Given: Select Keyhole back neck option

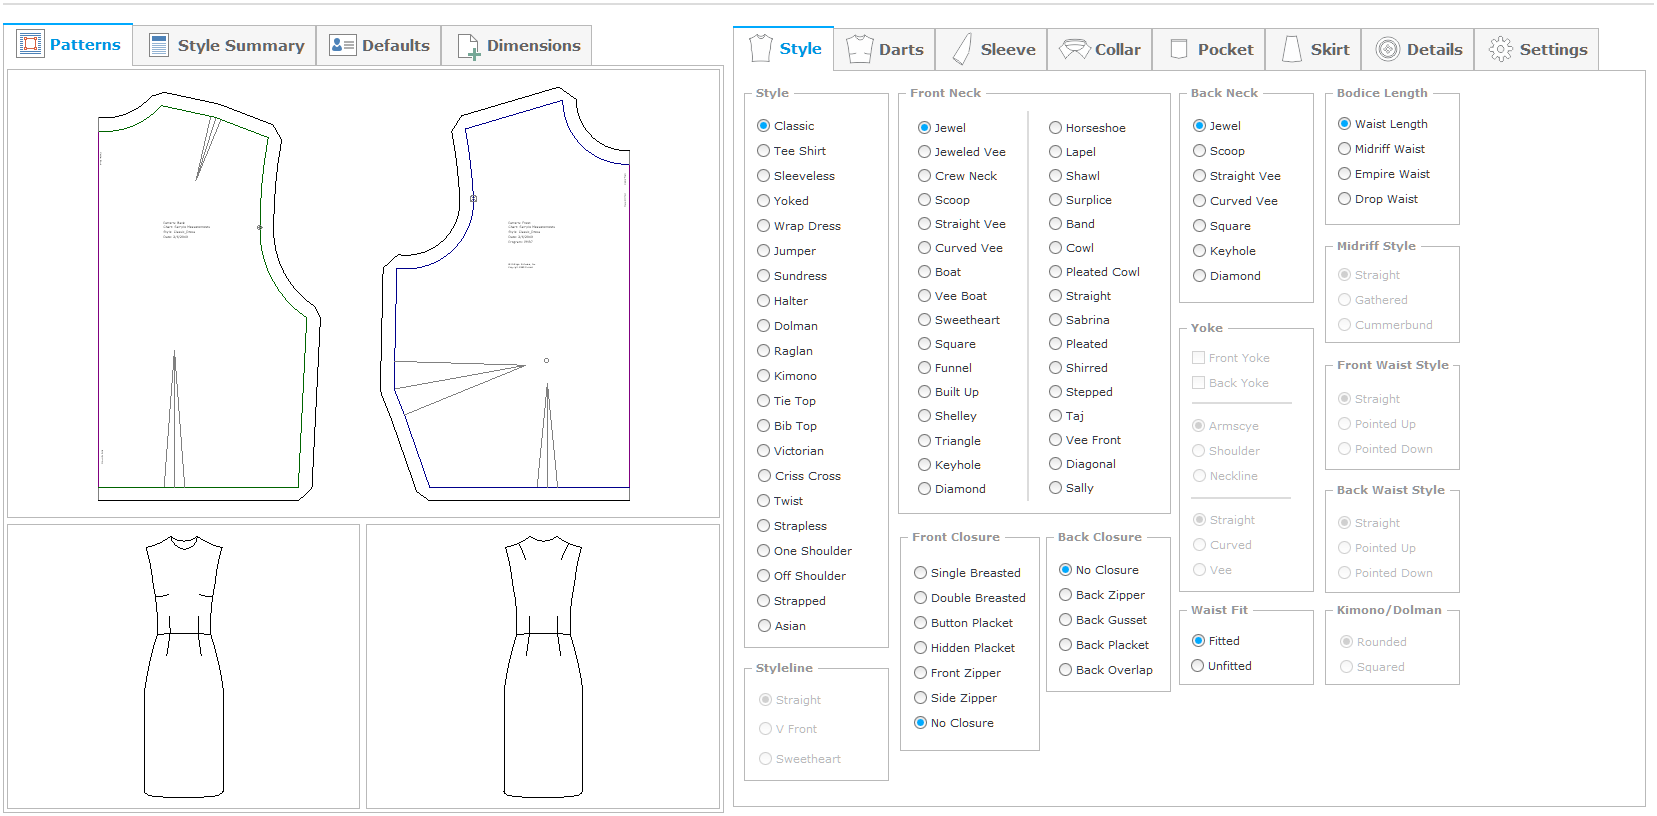Looking at the screenshot, I should coord(1200,251).
